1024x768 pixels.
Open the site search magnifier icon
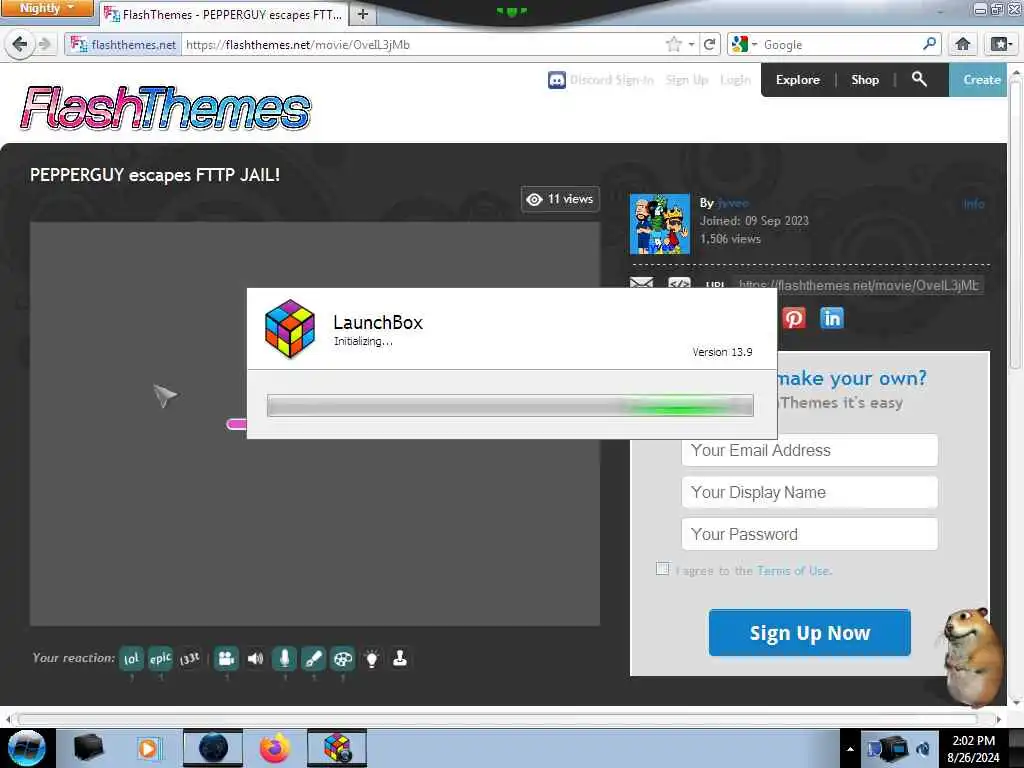pyautogui.click(x=920, y=80)
